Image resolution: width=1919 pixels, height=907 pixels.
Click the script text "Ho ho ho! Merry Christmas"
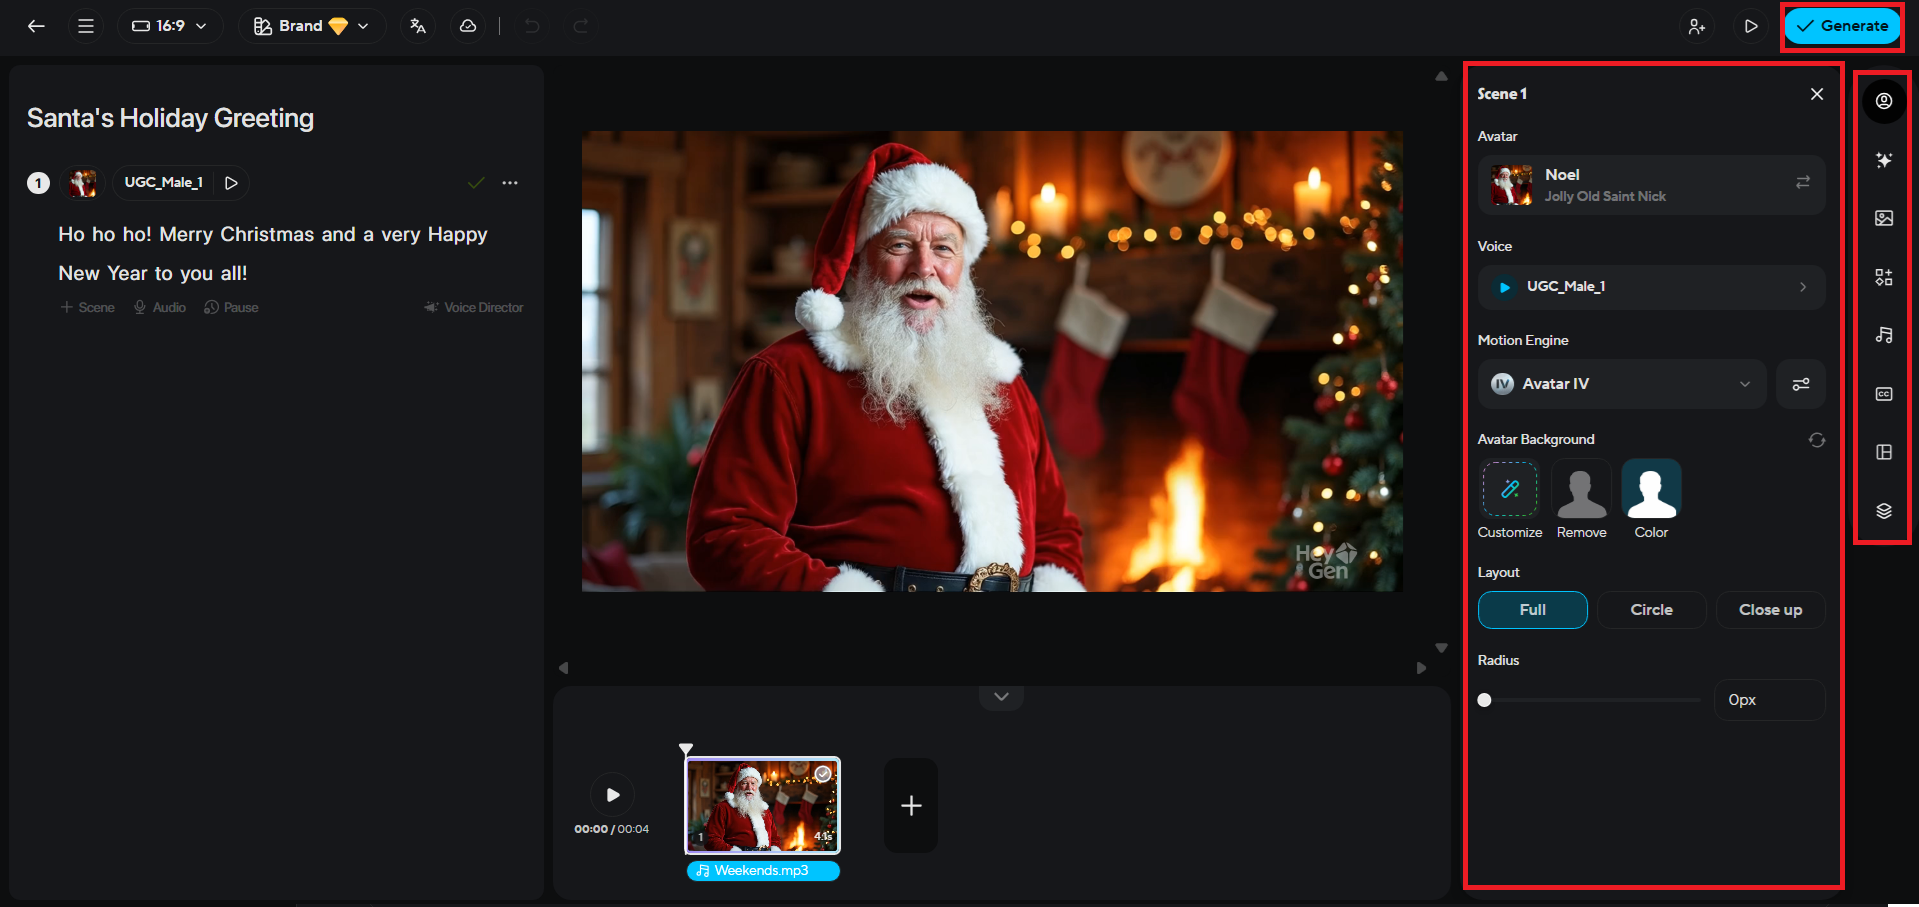pos(186,235)
